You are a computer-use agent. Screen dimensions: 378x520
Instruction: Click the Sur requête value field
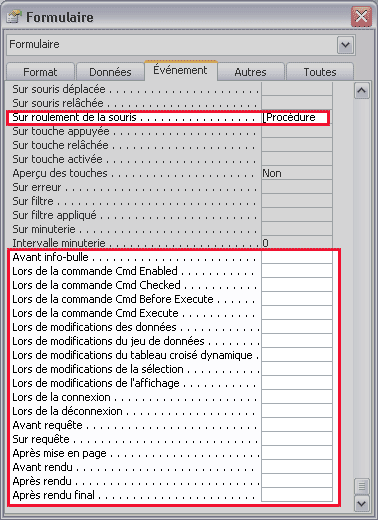pos(297,439)
